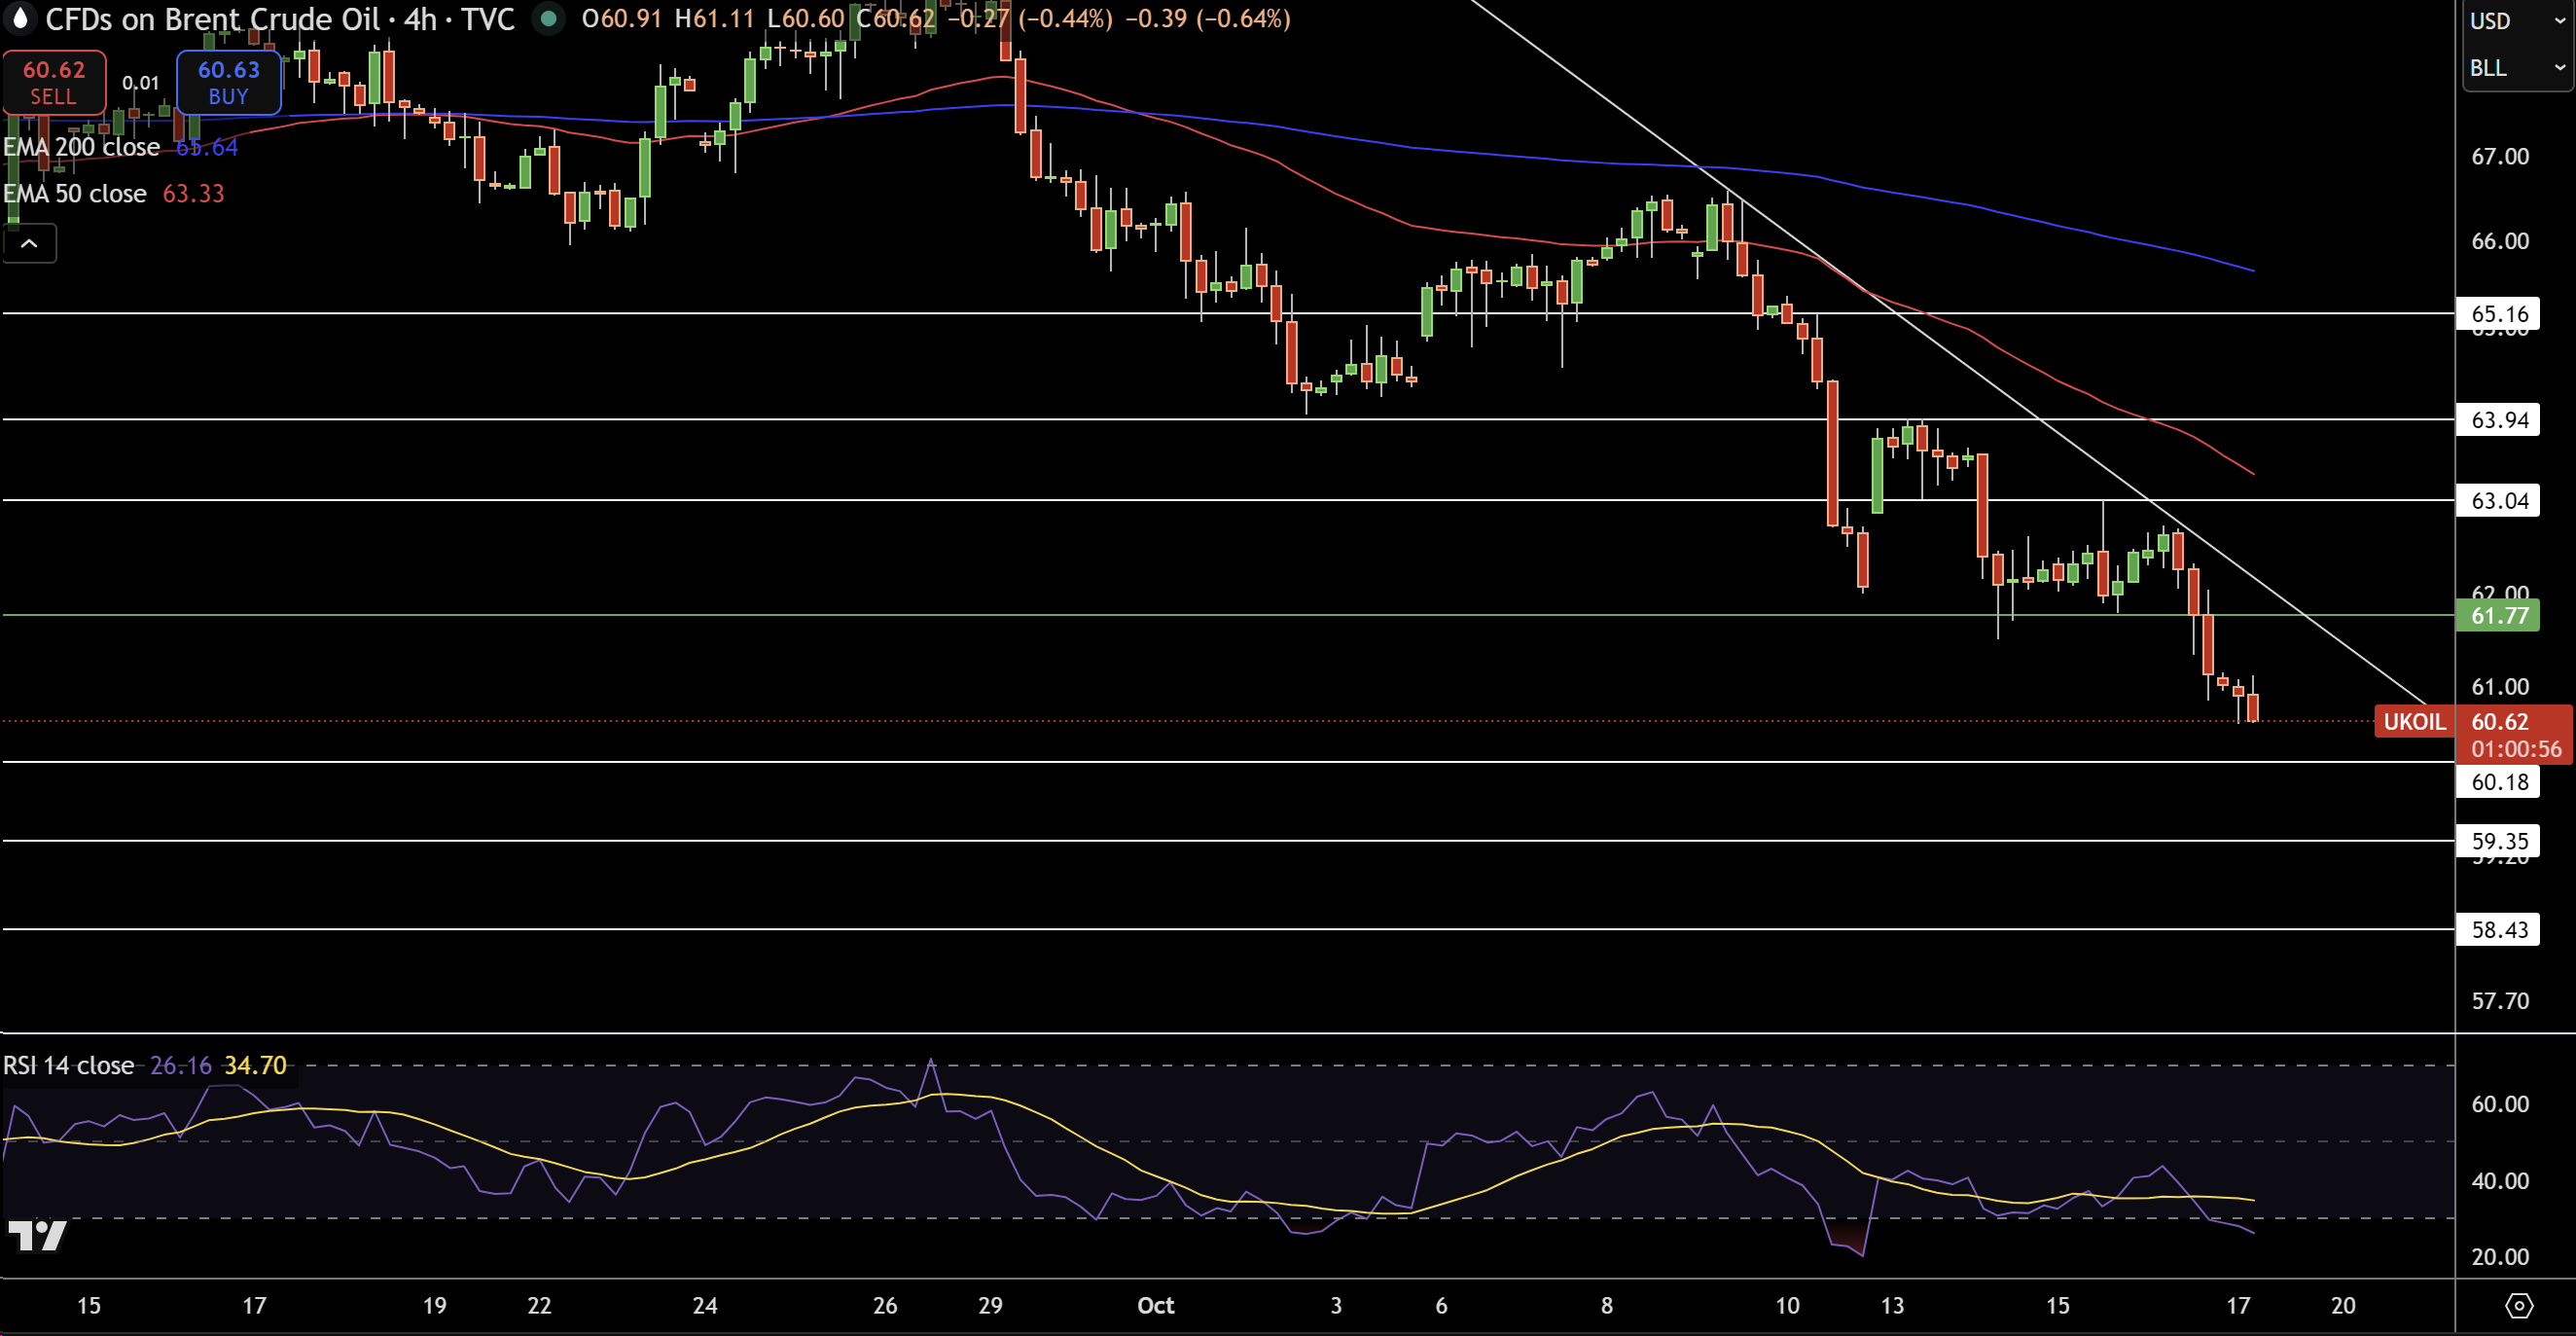Viewport: 2576px width, 1336px height.
Task: Click the 61.77 green price label
Action: click(2498, 616)
